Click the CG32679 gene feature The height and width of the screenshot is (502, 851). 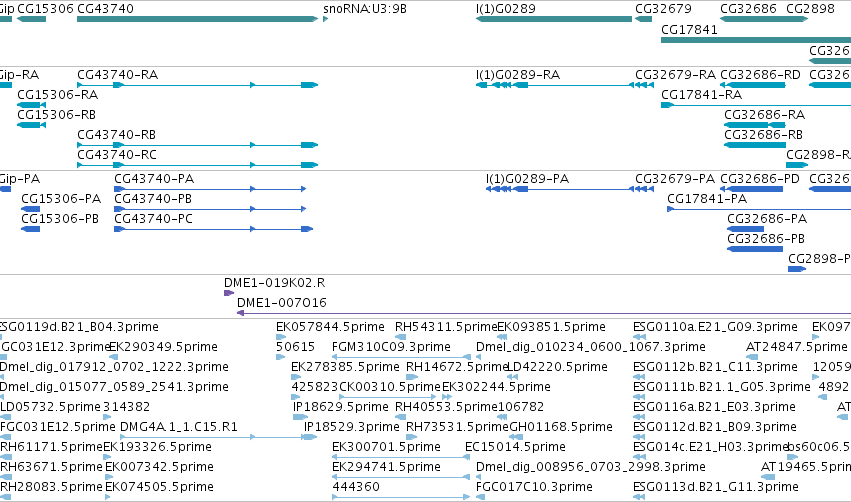pyautogui.click(x=644, y=19)
